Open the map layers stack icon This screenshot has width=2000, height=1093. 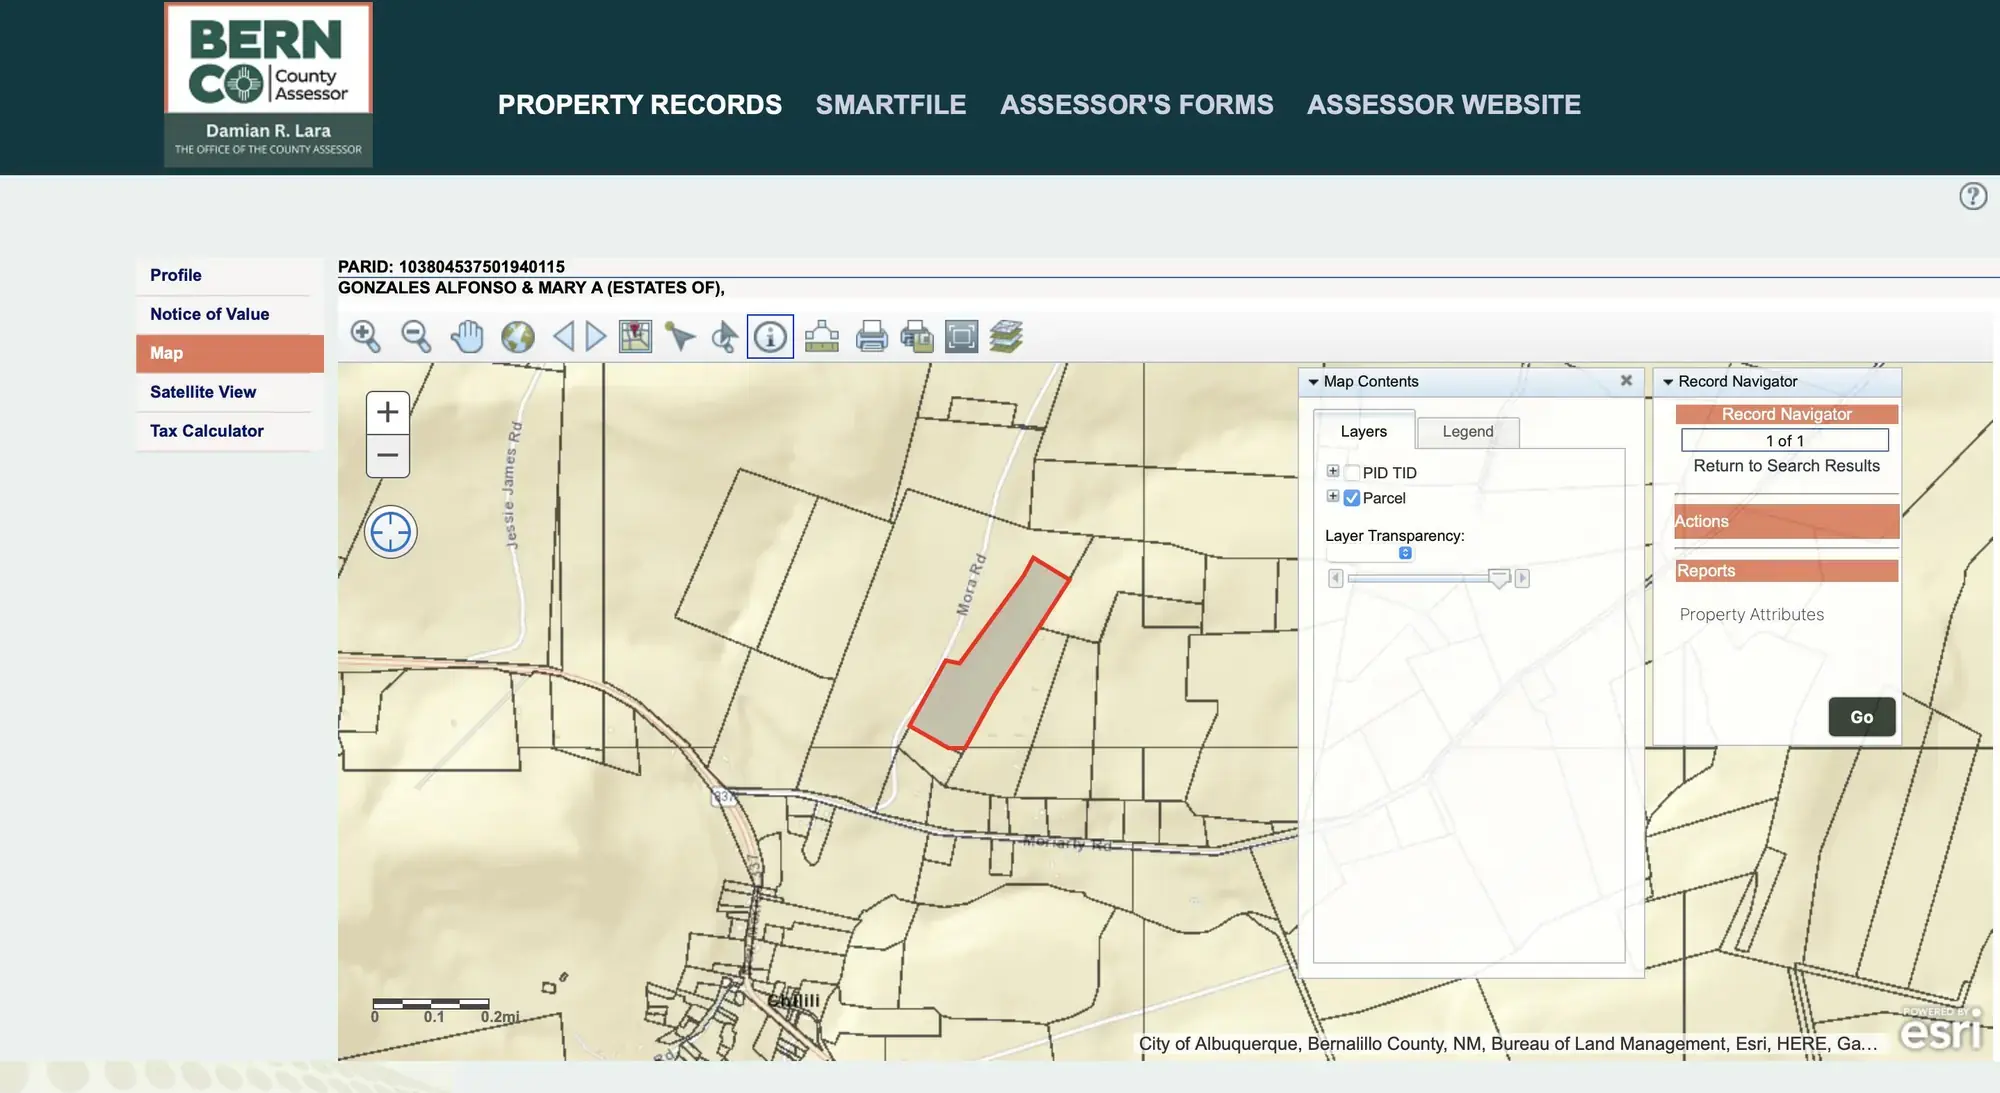[x=1006, y=337]
